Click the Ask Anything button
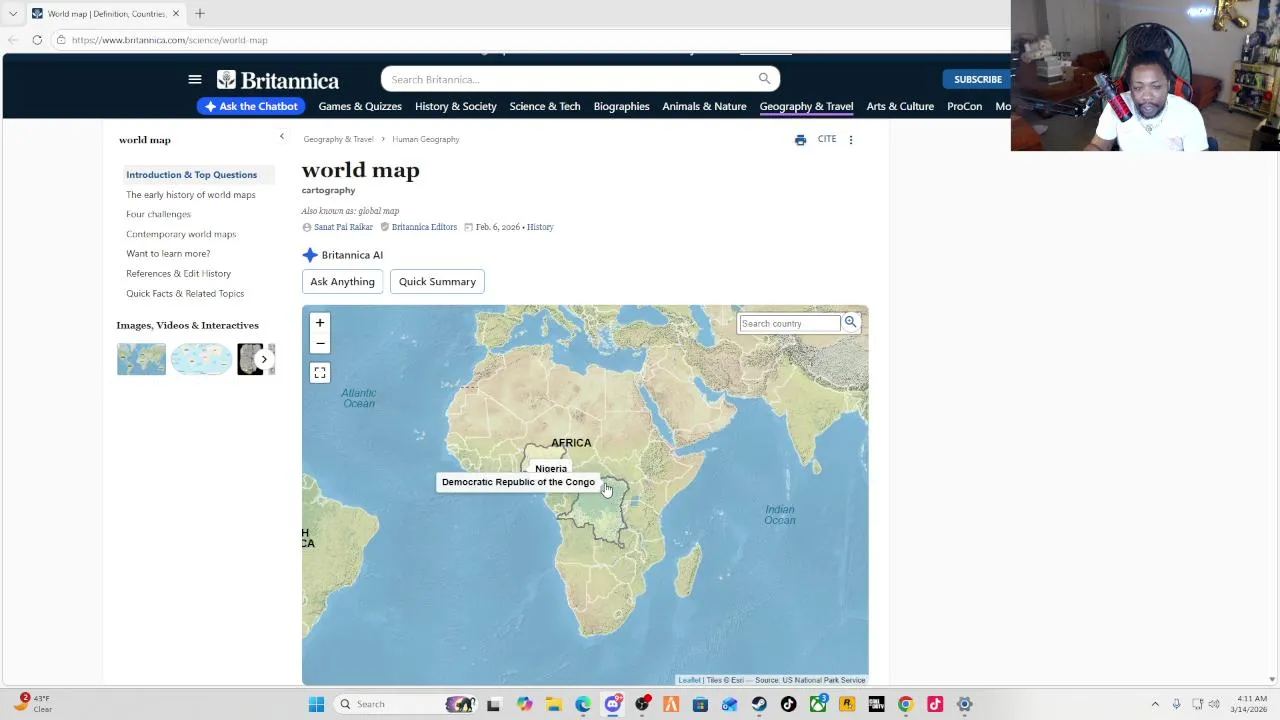Image resolution: width=1280 pixels, height=720 pixels. pos(342,282)
